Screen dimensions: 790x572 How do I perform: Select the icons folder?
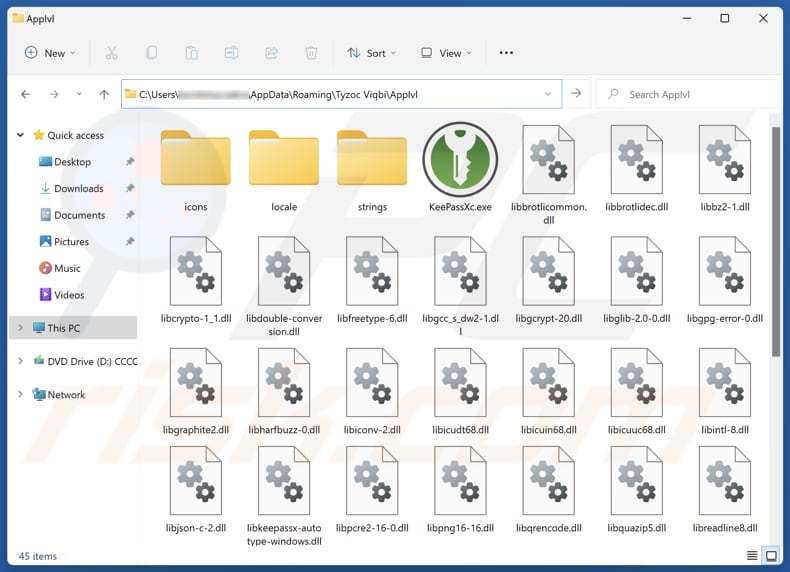tap(195, 158)
